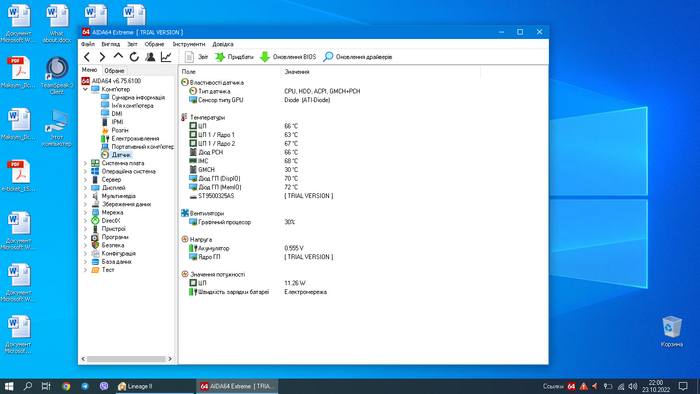Expand the Операційна система node
The height and width of the screenshot is (394, 700).
coord(85,171)
